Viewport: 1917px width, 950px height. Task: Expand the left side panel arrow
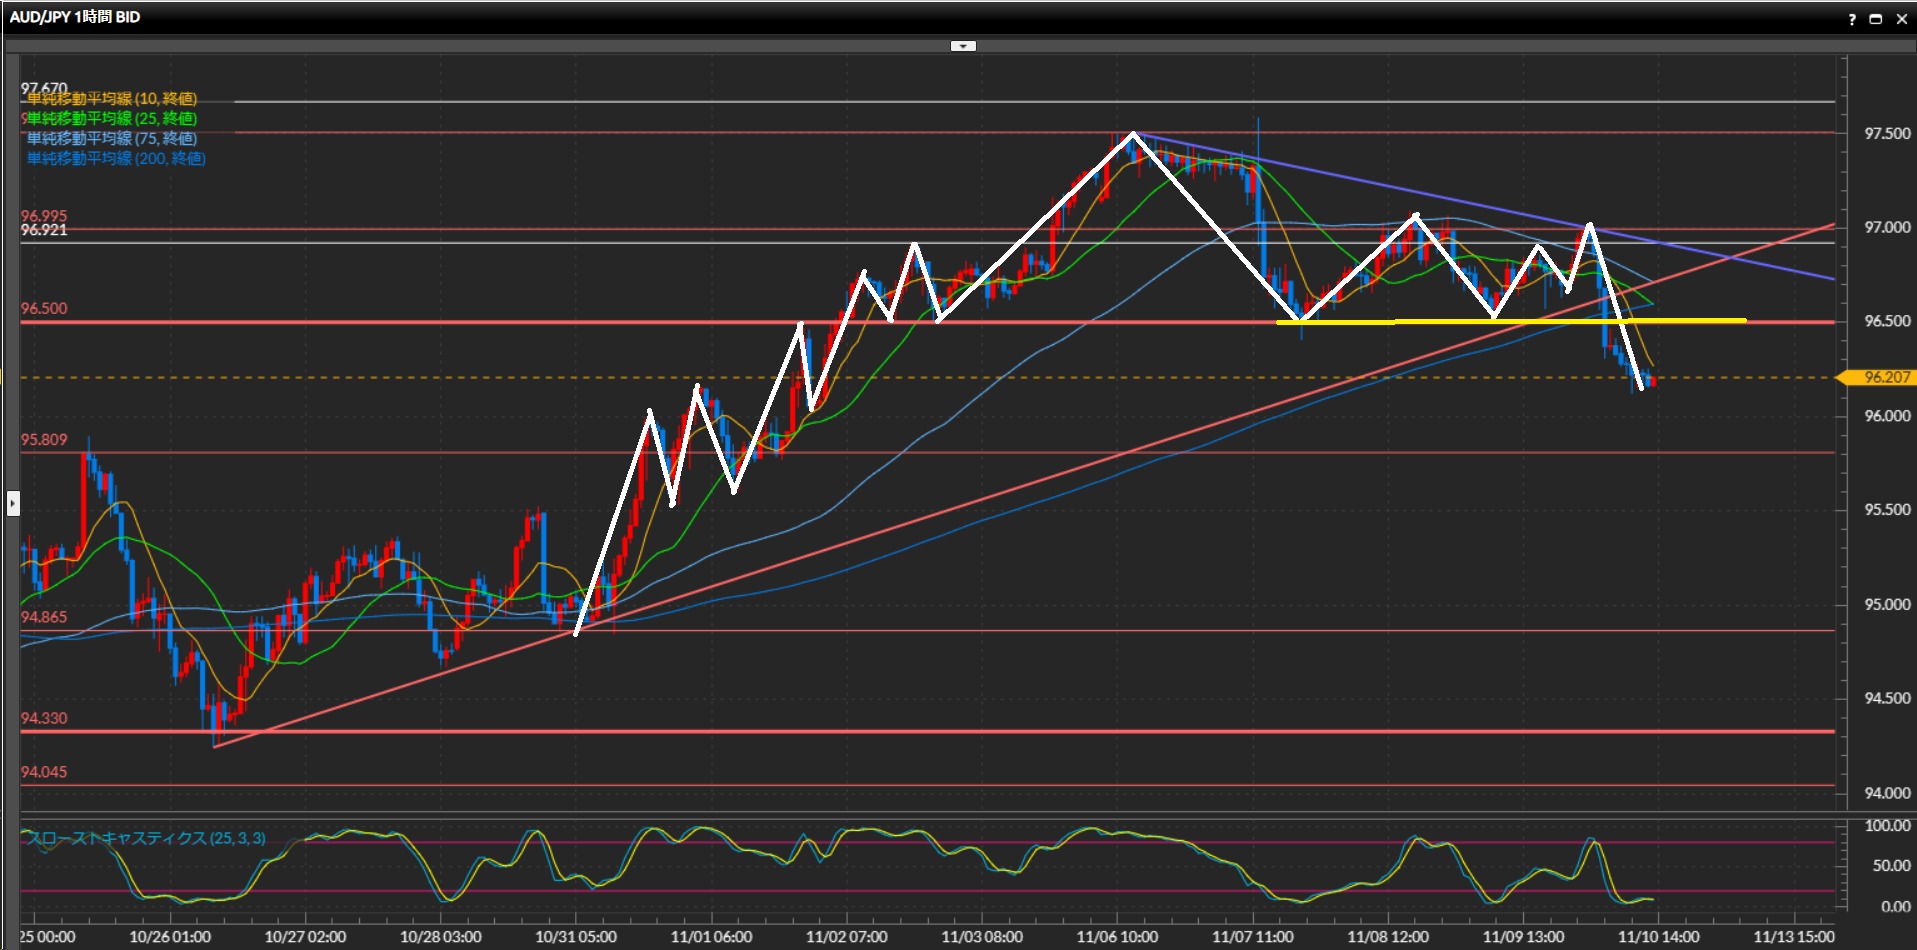(x=13, y=503)
